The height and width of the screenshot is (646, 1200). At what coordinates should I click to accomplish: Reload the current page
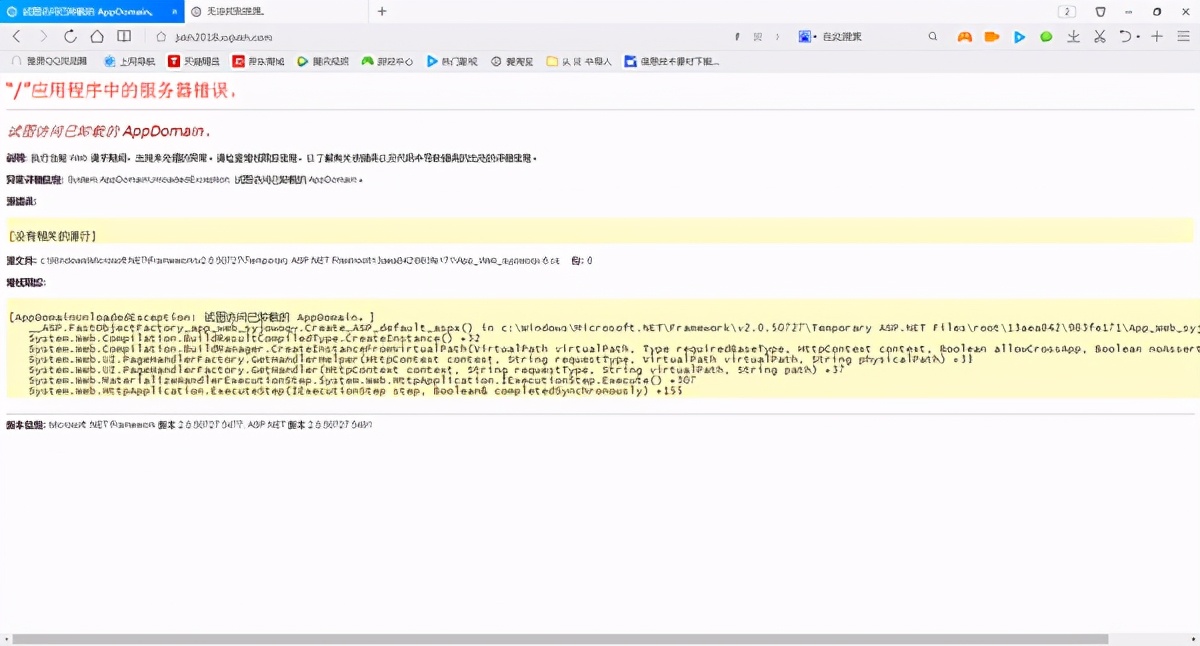click(69, 36)
